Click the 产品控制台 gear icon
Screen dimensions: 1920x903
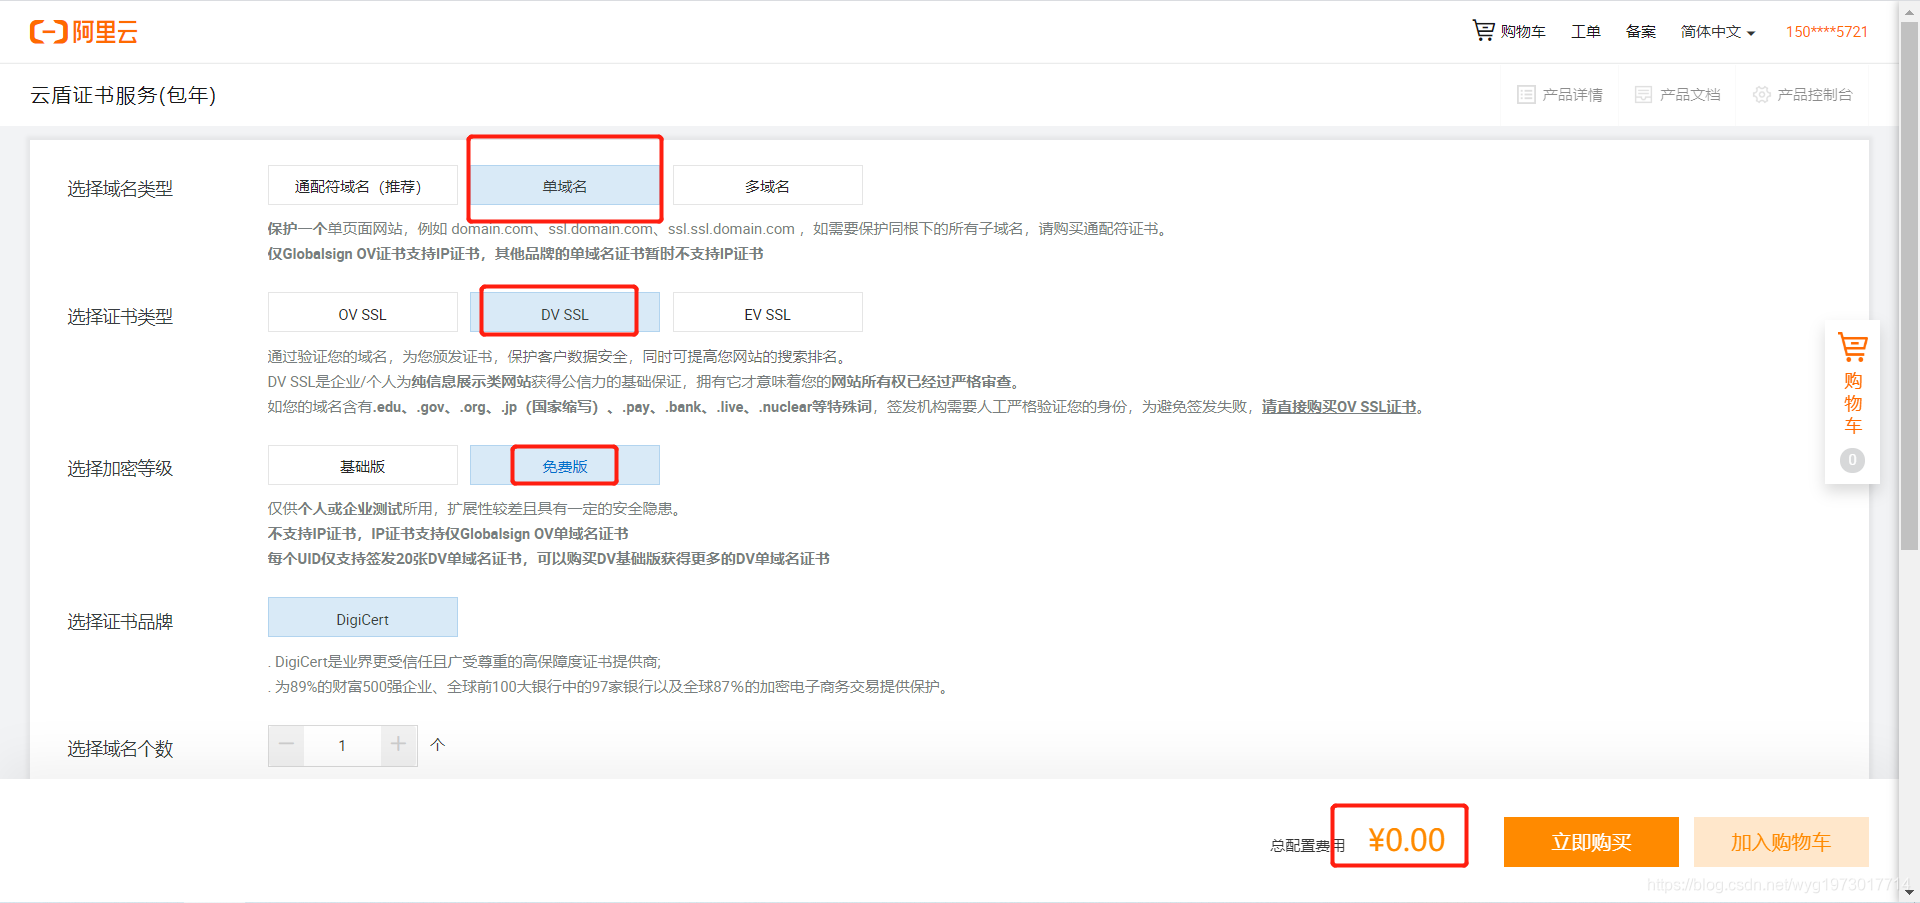(x=1761, y=95)
